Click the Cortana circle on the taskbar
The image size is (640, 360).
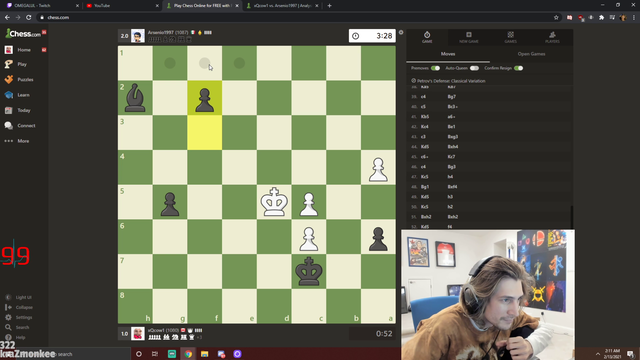click(139, 354)
